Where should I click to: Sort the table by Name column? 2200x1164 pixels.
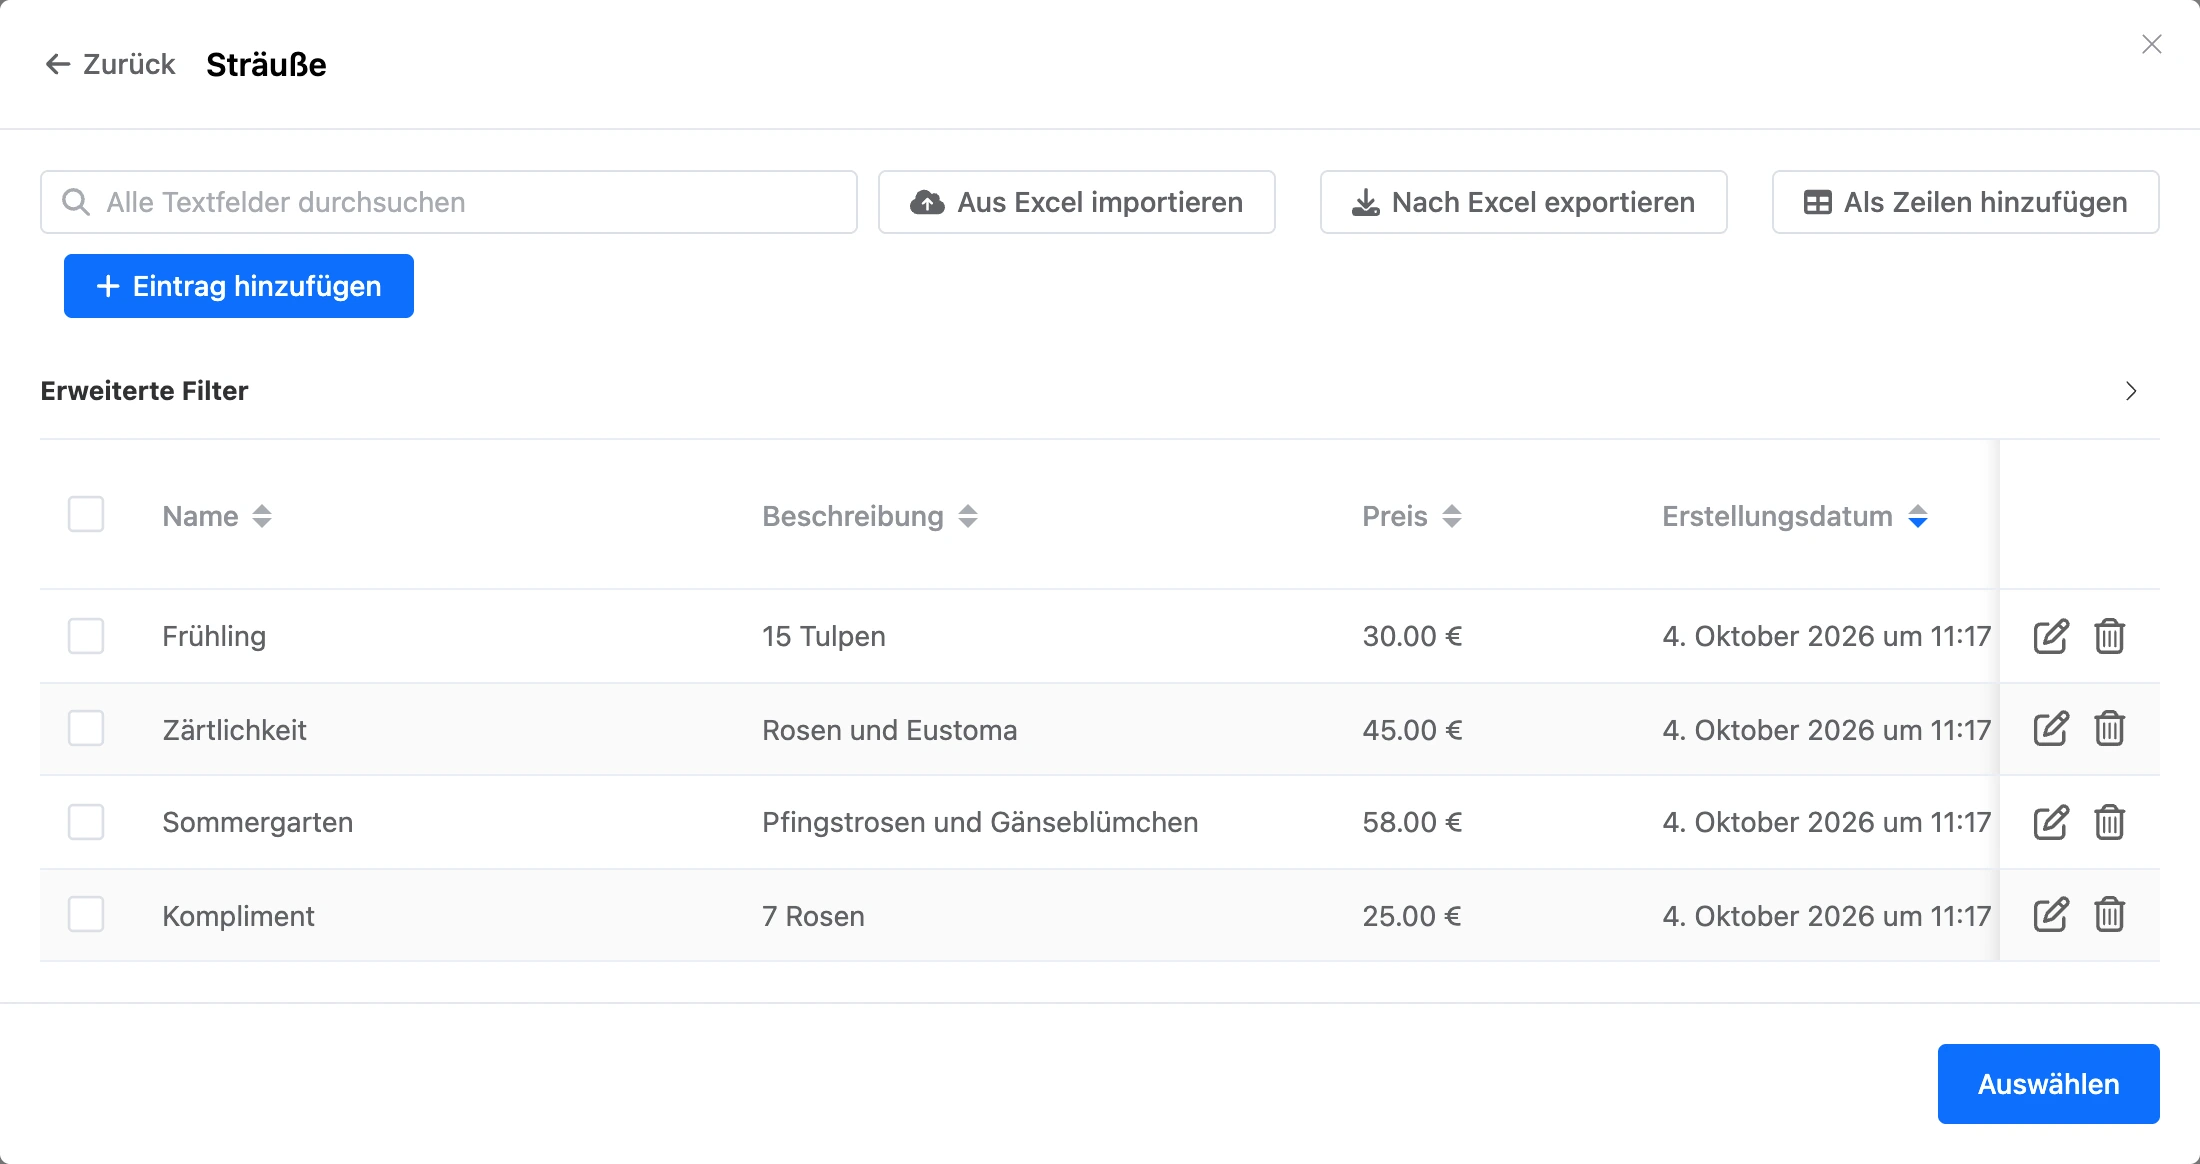pyautogui.click(x=262, y=516)
